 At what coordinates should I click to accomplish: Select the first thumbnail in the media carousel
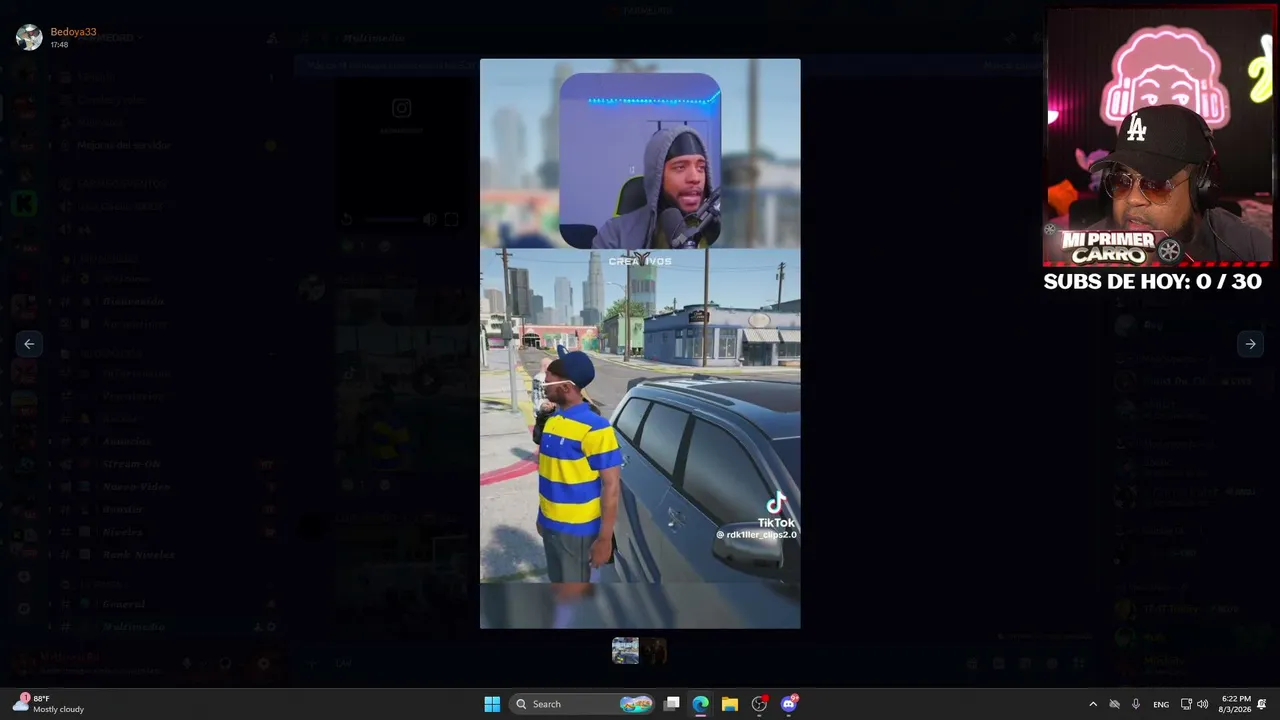[625, 651]
